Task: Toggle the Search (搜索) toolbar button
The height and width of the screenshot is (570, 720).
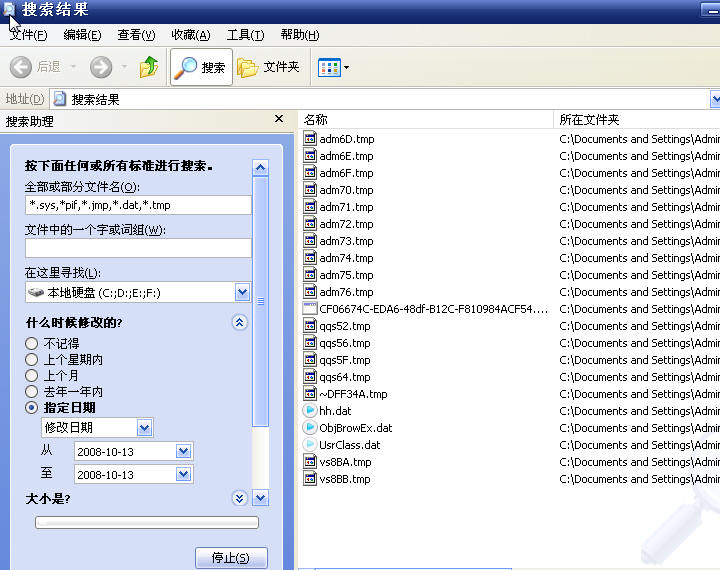Action: (201, 67)
